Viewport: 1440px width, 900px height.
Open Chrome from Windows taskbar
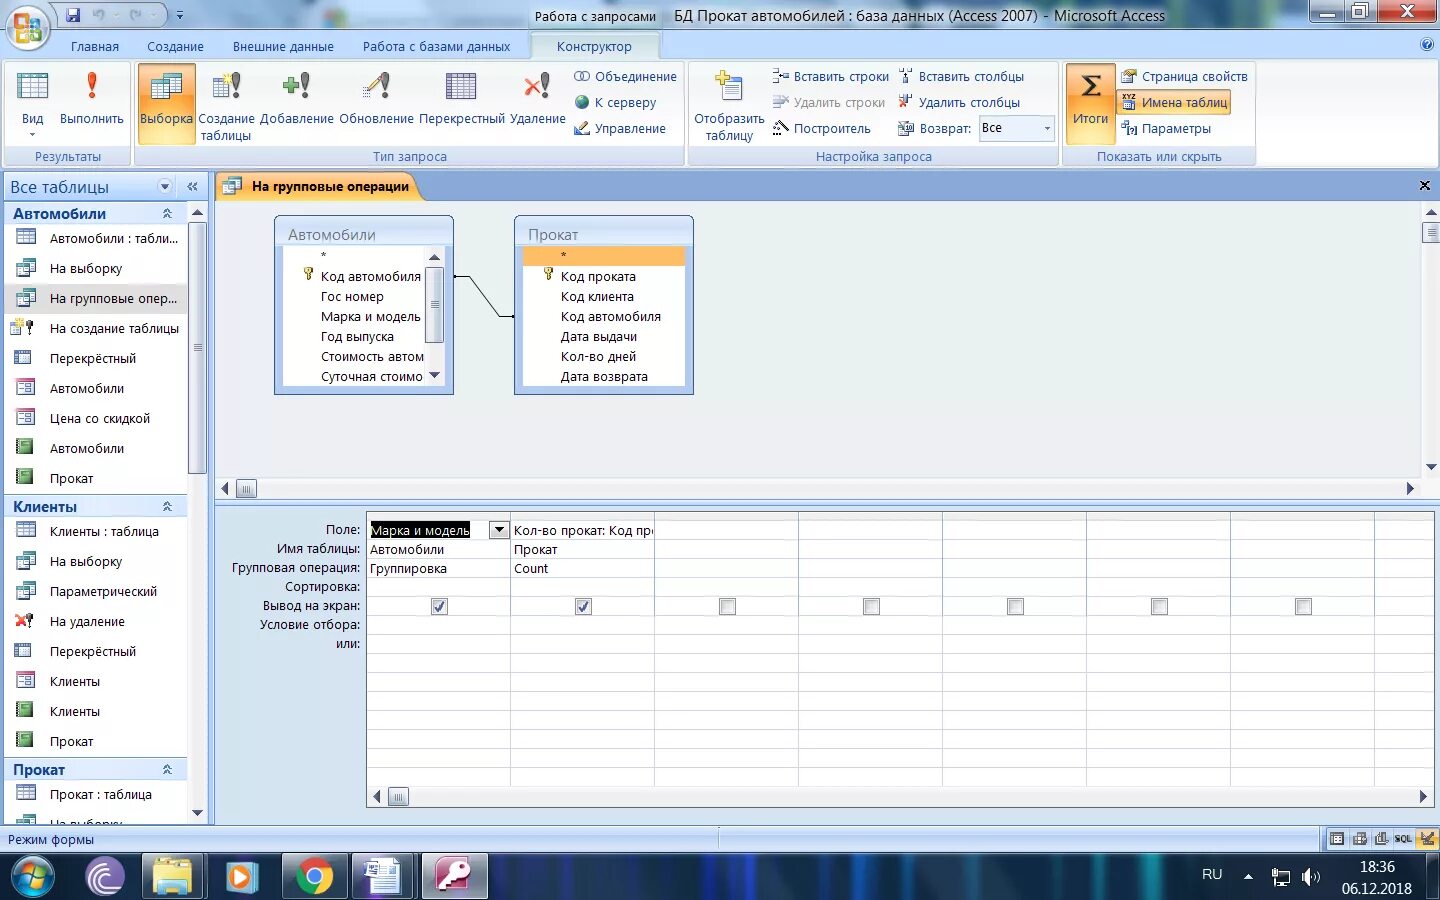[314, 877]
